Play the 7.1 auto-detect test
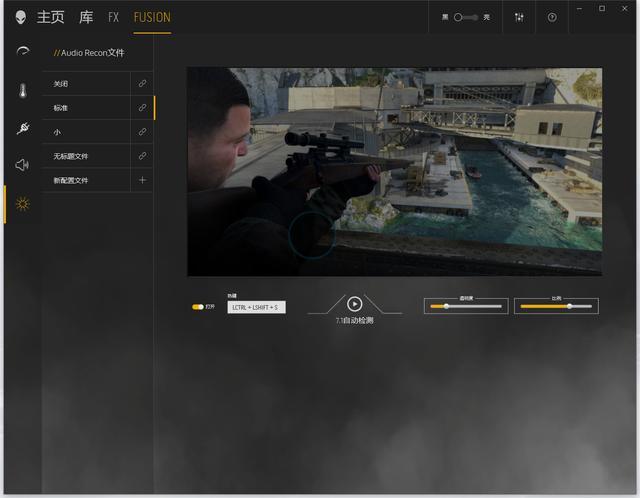 pos(354,304)
